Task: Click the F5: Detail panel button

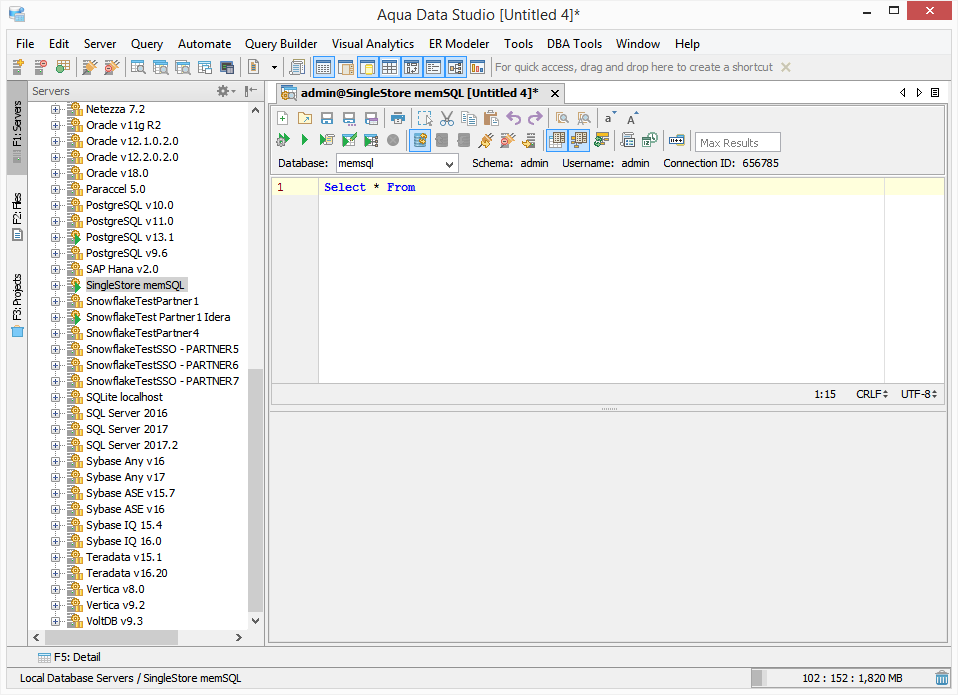Action: tap(69, 658)
